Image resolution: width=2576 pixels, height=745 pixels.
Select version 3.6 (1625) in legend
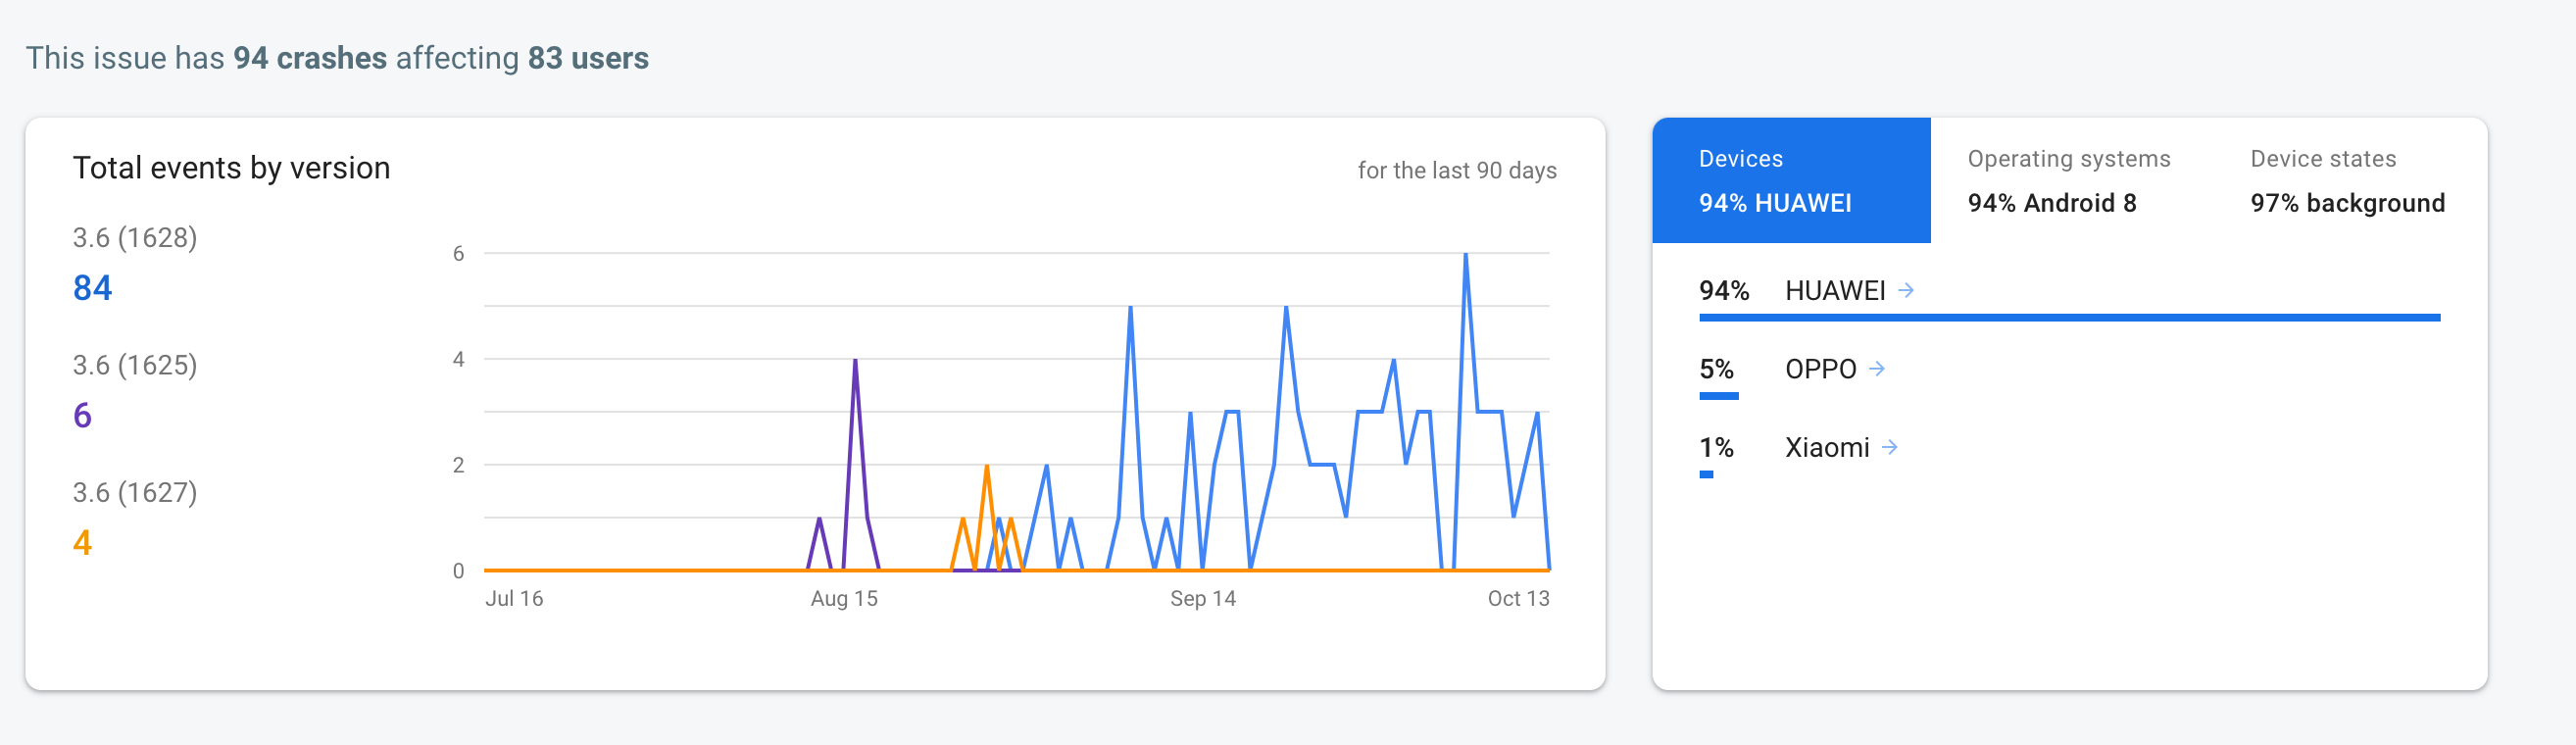coord(135,365)
